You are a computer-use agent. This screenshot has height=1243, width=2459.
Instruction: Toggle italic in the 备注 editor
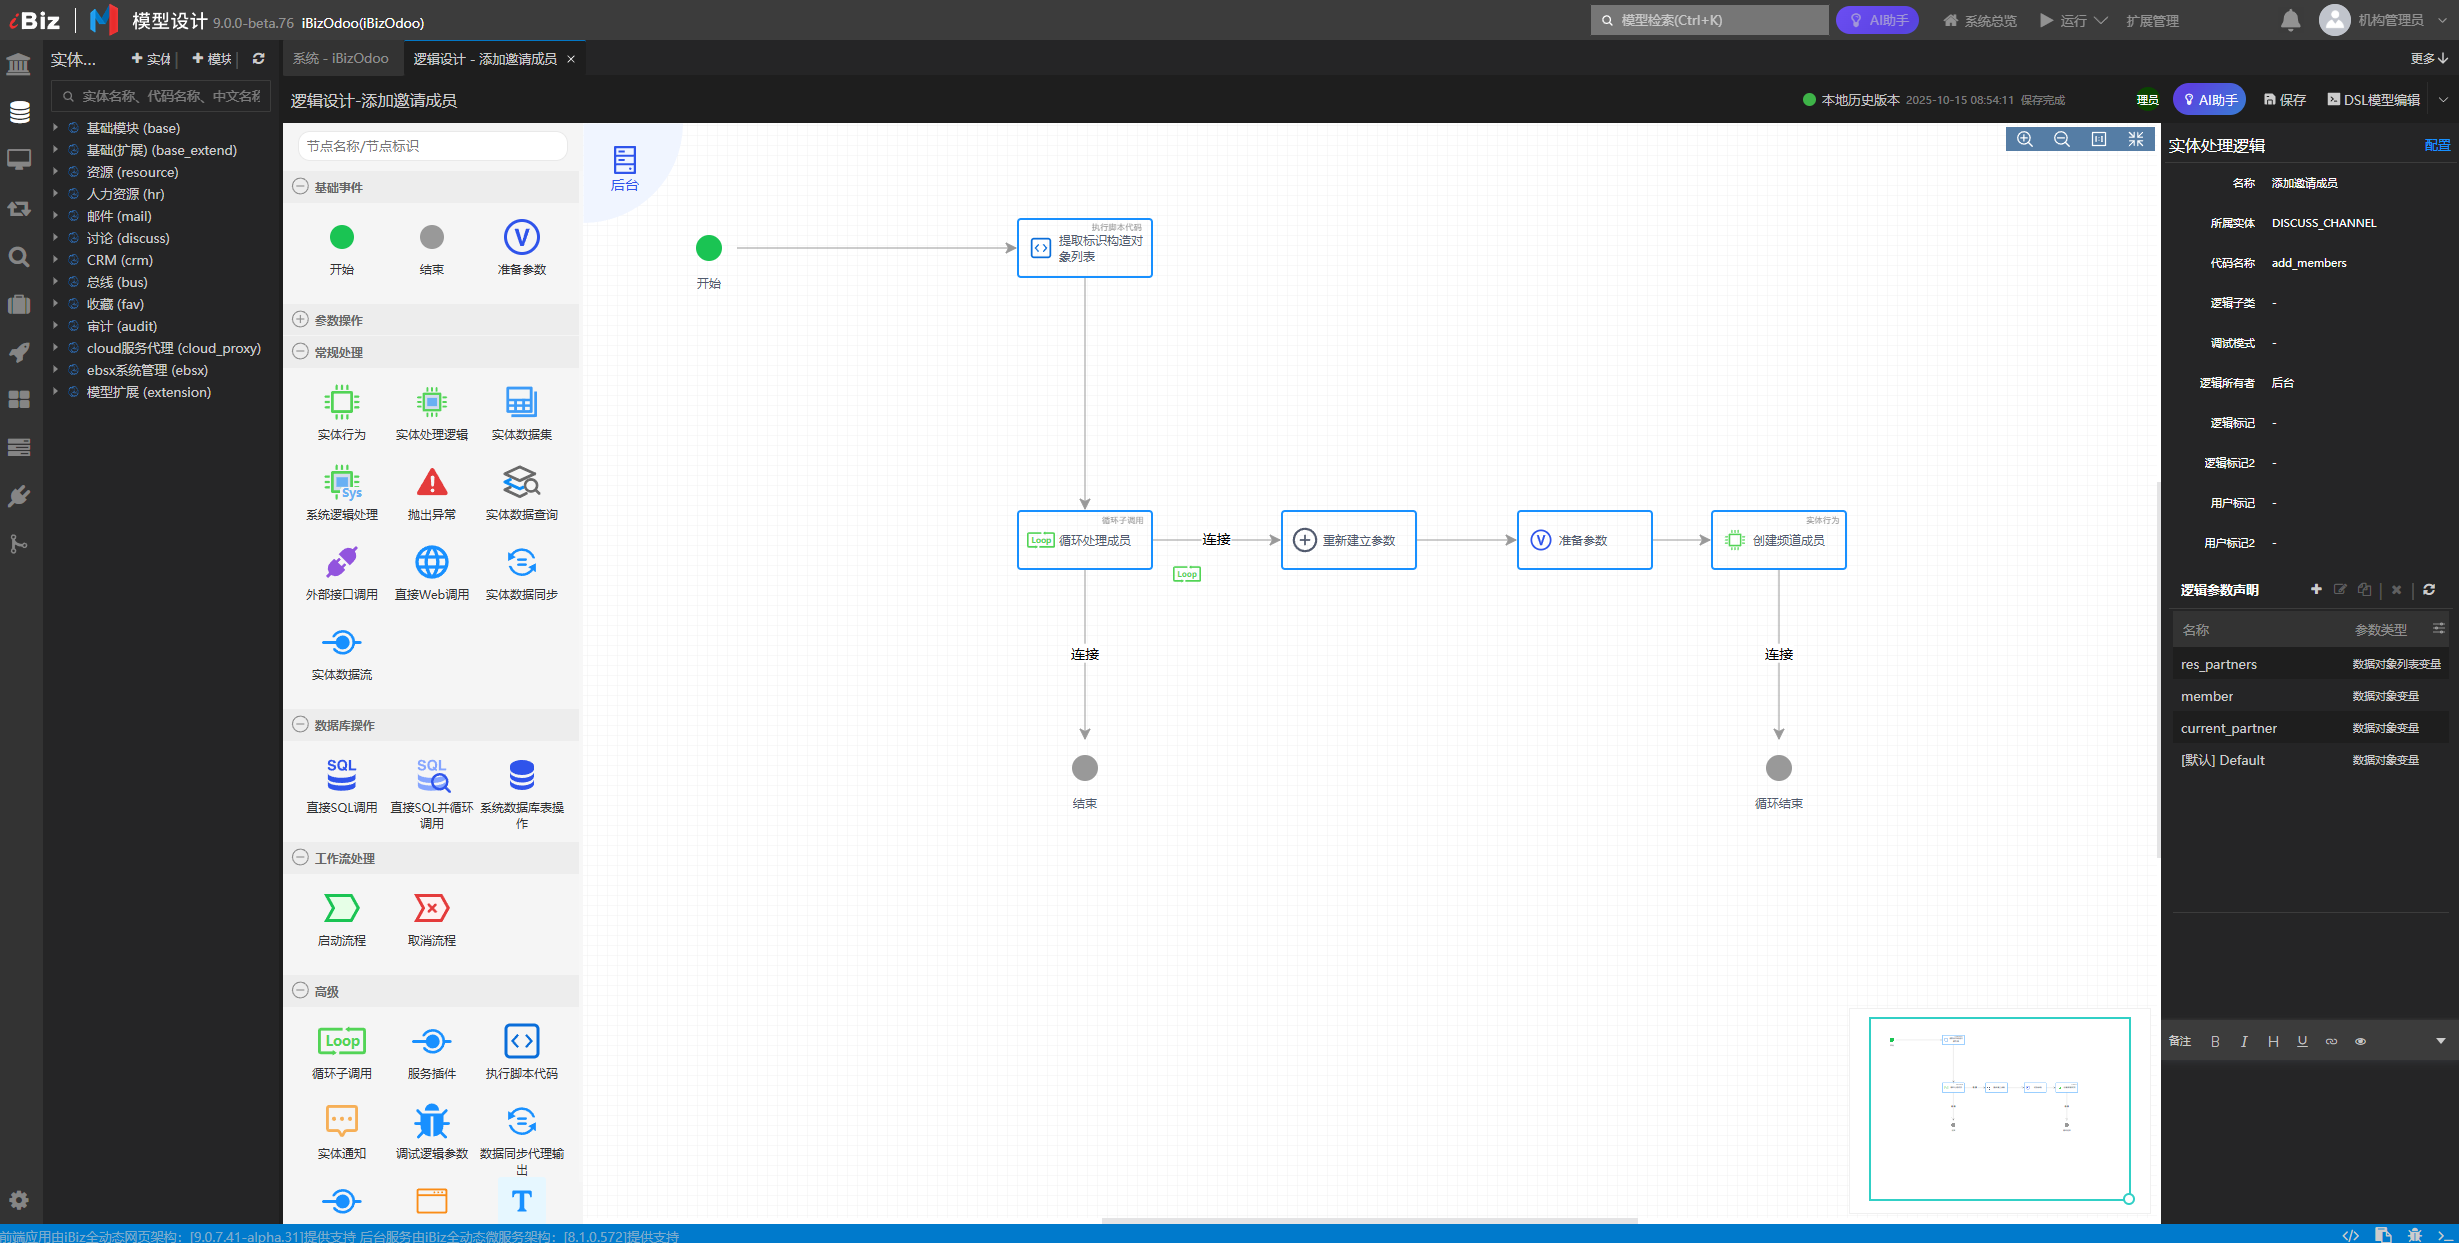tap(2244, 1041)
